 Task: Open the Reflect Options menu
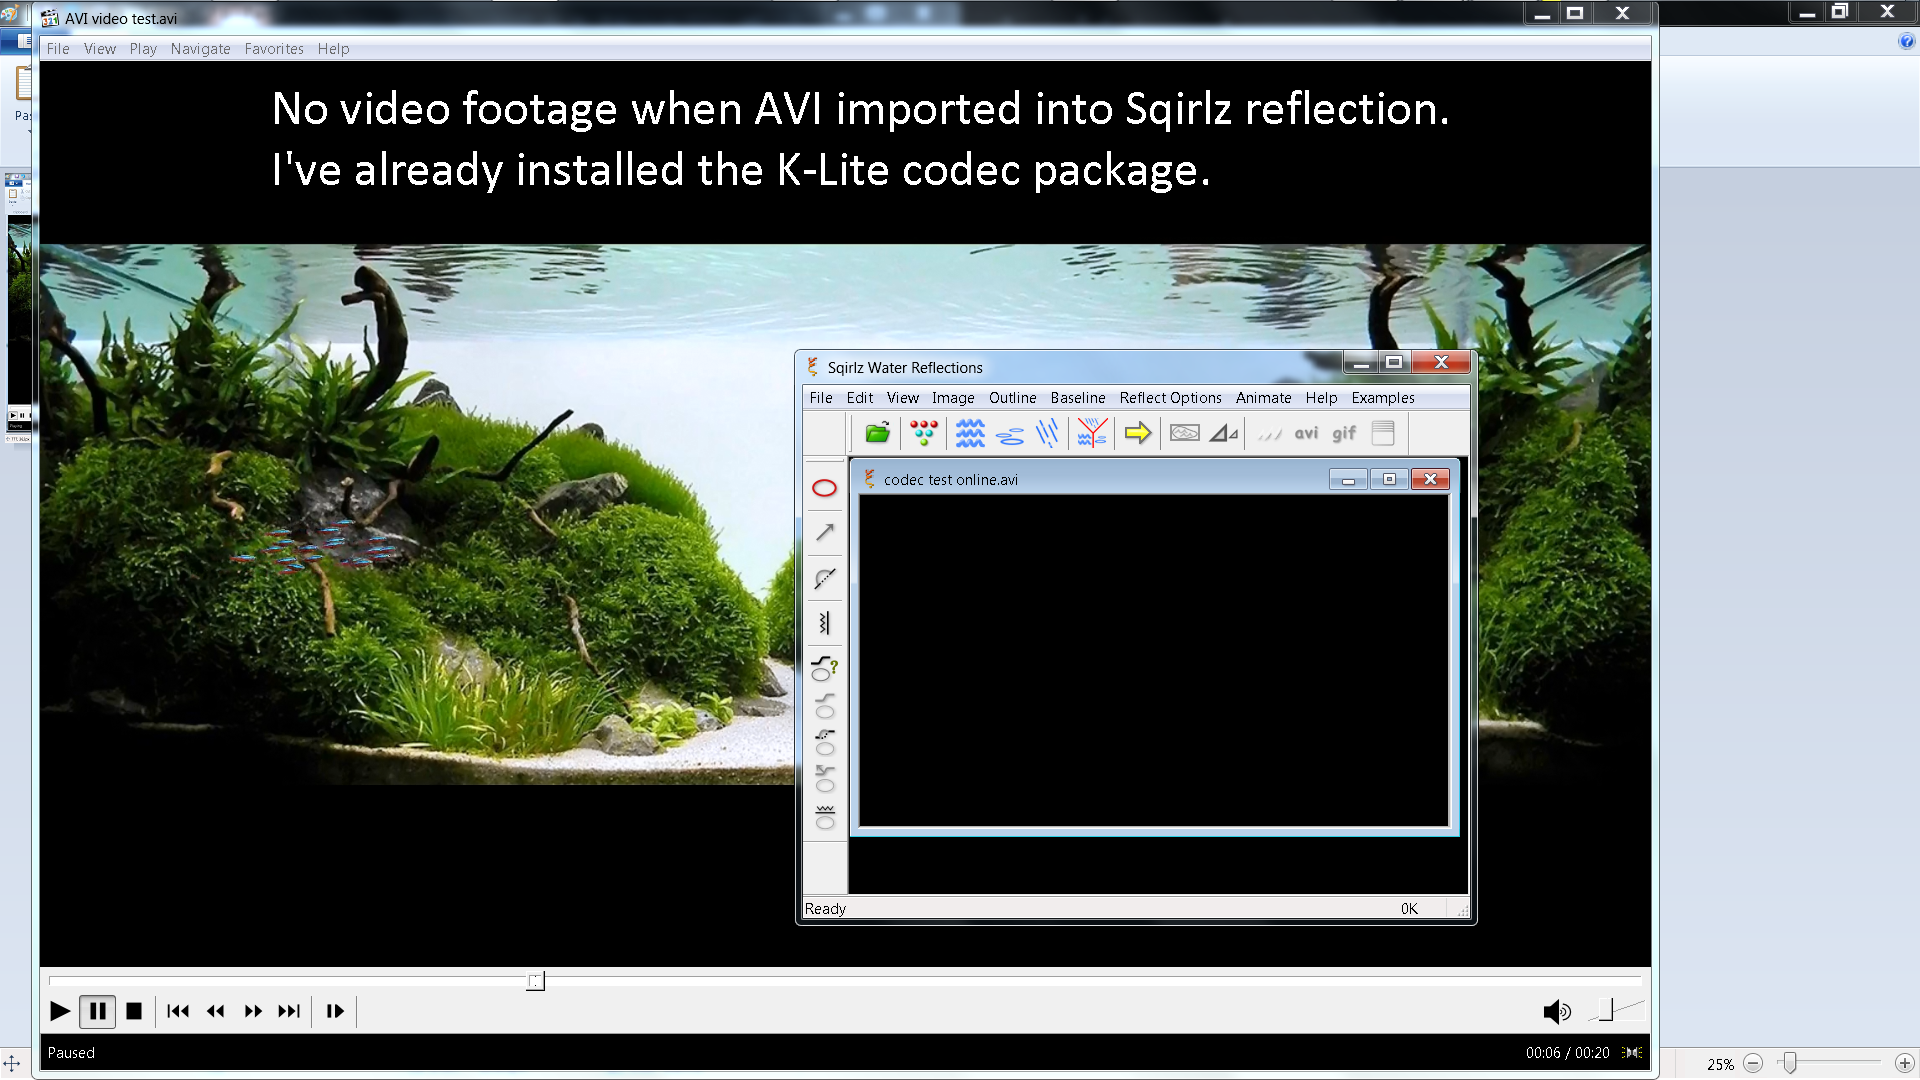[x=1170, y=398]
